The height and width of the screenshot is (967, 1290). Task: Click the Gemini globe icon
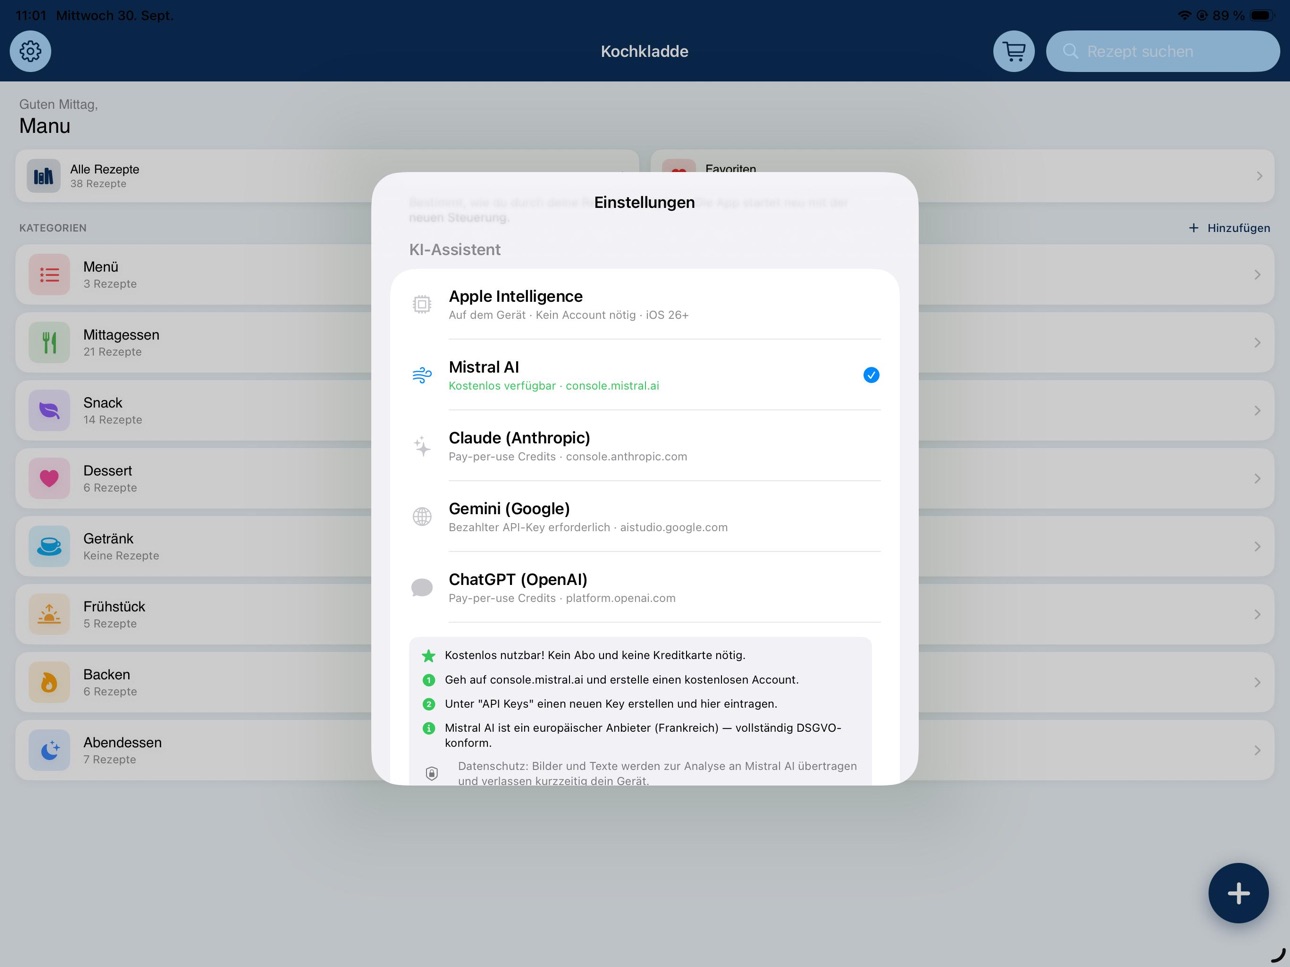click(x=422, y=517)
